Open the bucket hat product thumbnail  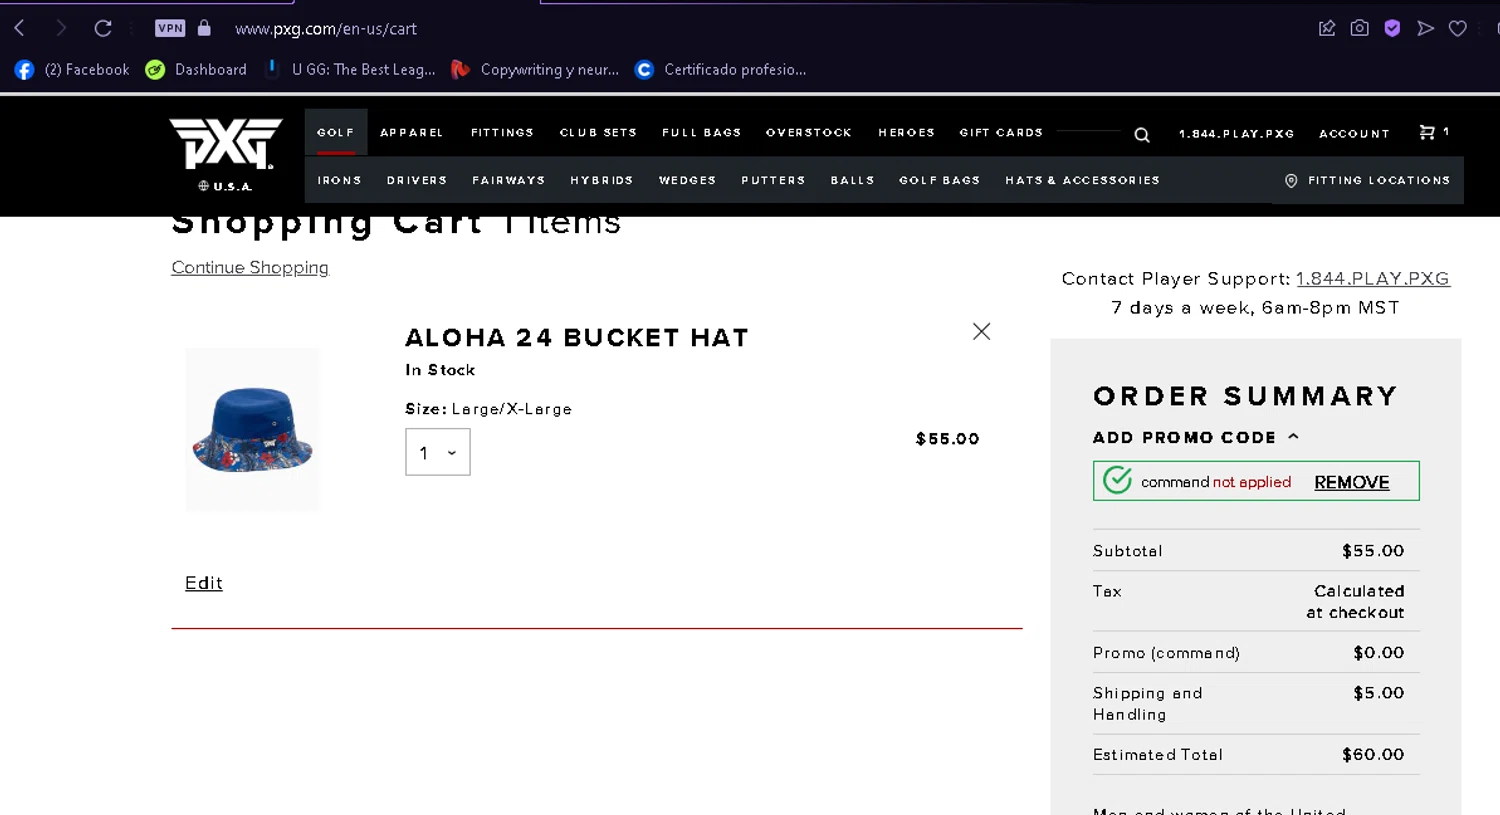tap(253, 429)
